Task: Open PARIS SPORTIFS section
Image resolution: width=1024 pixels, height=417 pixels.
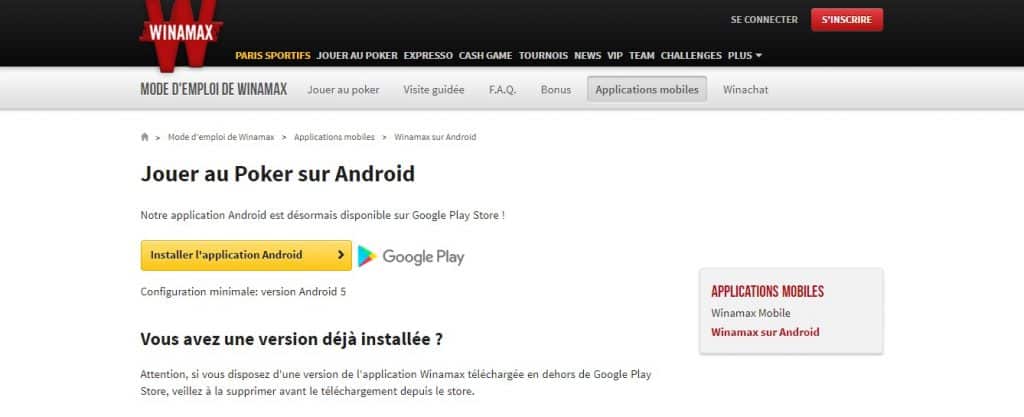Action: [273, 55]
